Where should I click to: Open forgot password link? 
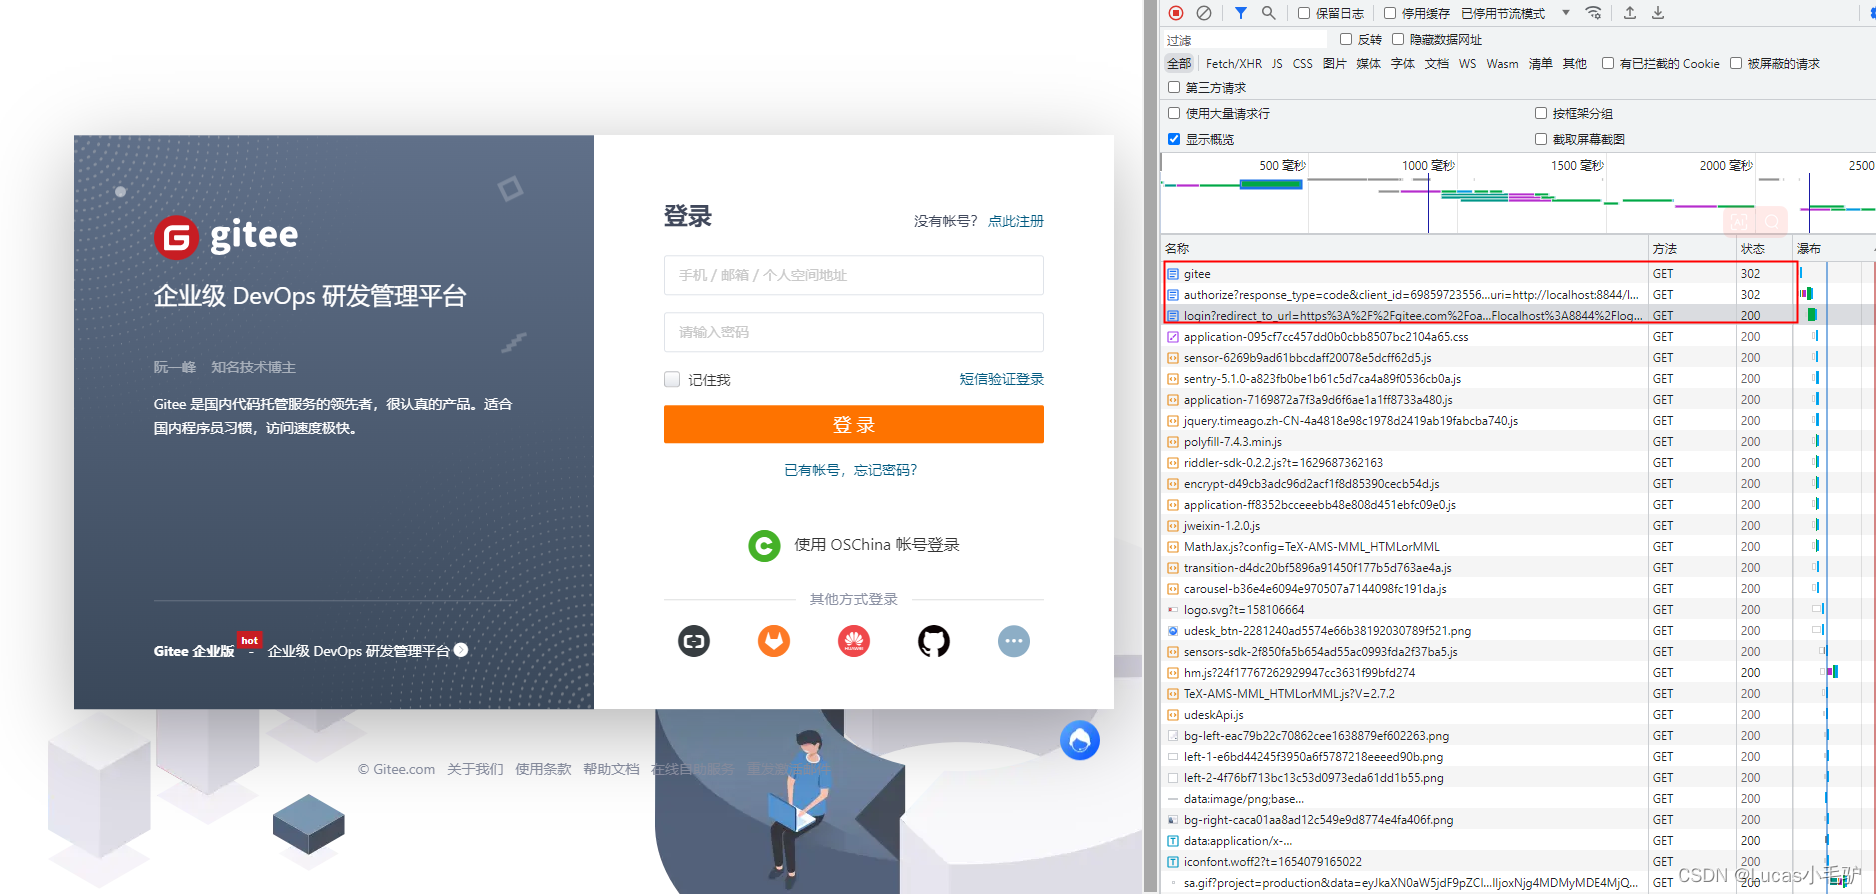click(851, 470)
